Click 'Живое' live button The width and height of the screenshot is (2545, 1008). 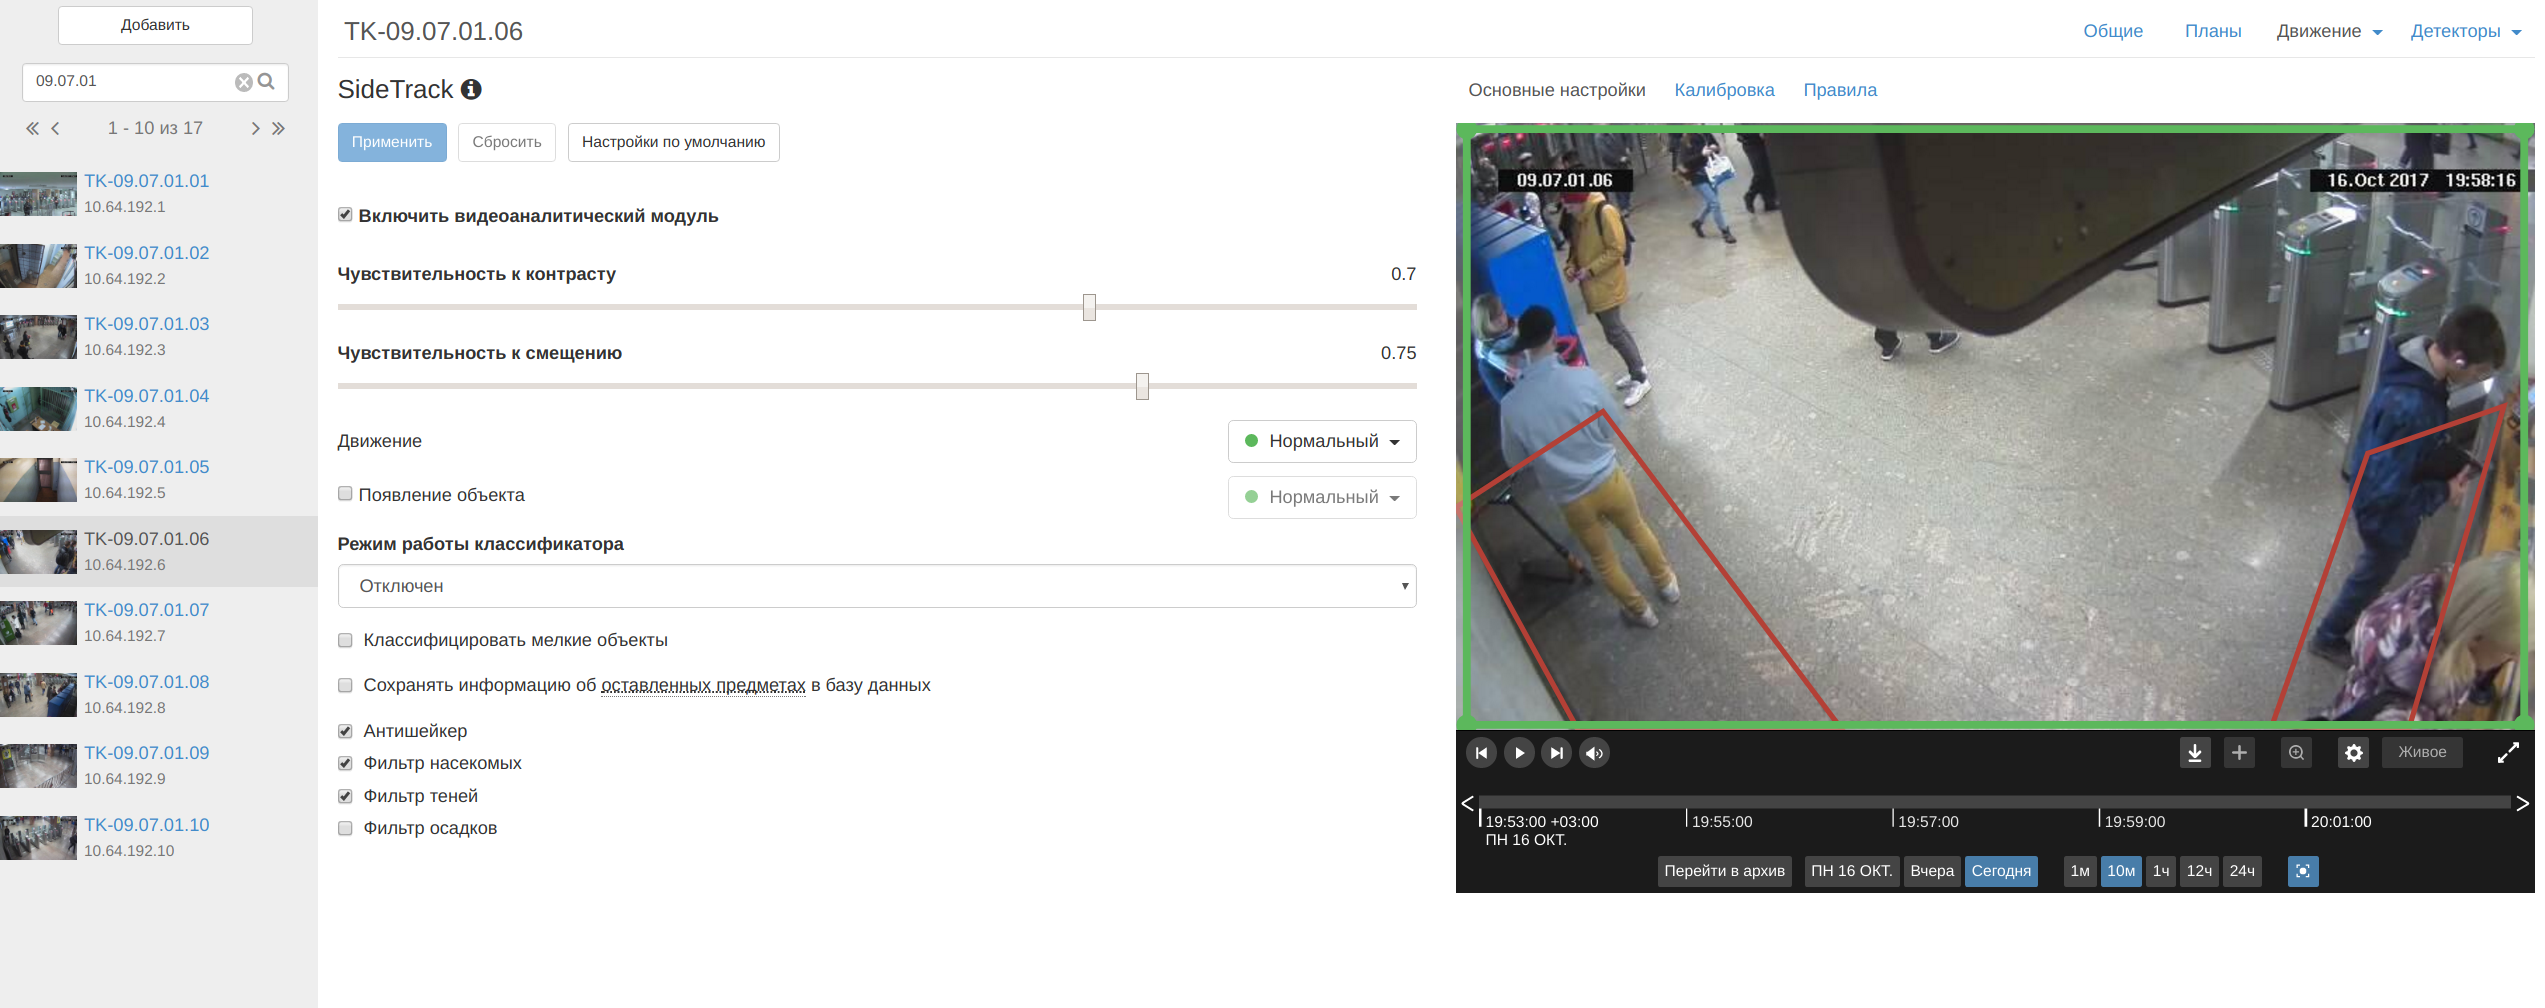click(2422, 752)
